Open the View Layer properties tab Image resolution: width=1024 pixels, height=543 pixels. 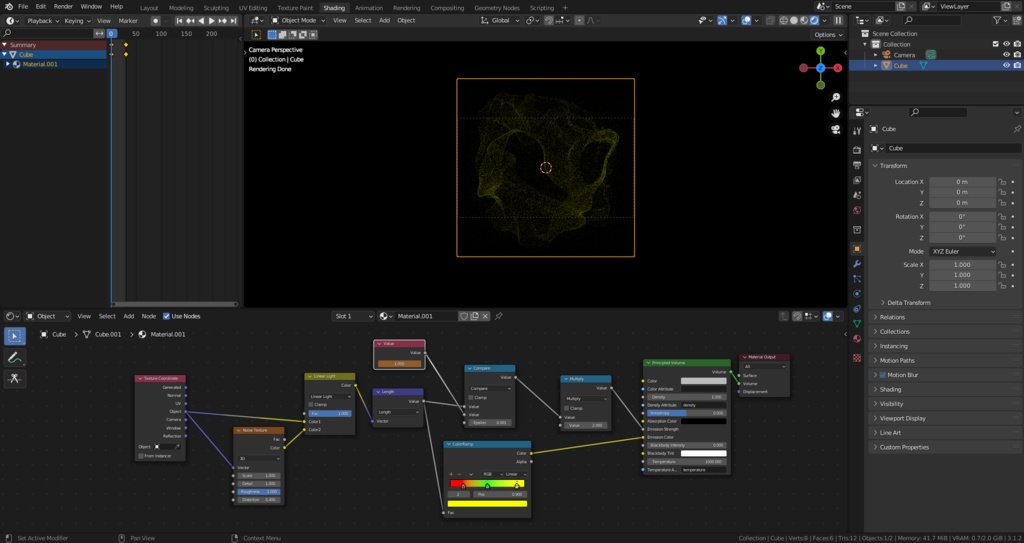pos(857,180)
